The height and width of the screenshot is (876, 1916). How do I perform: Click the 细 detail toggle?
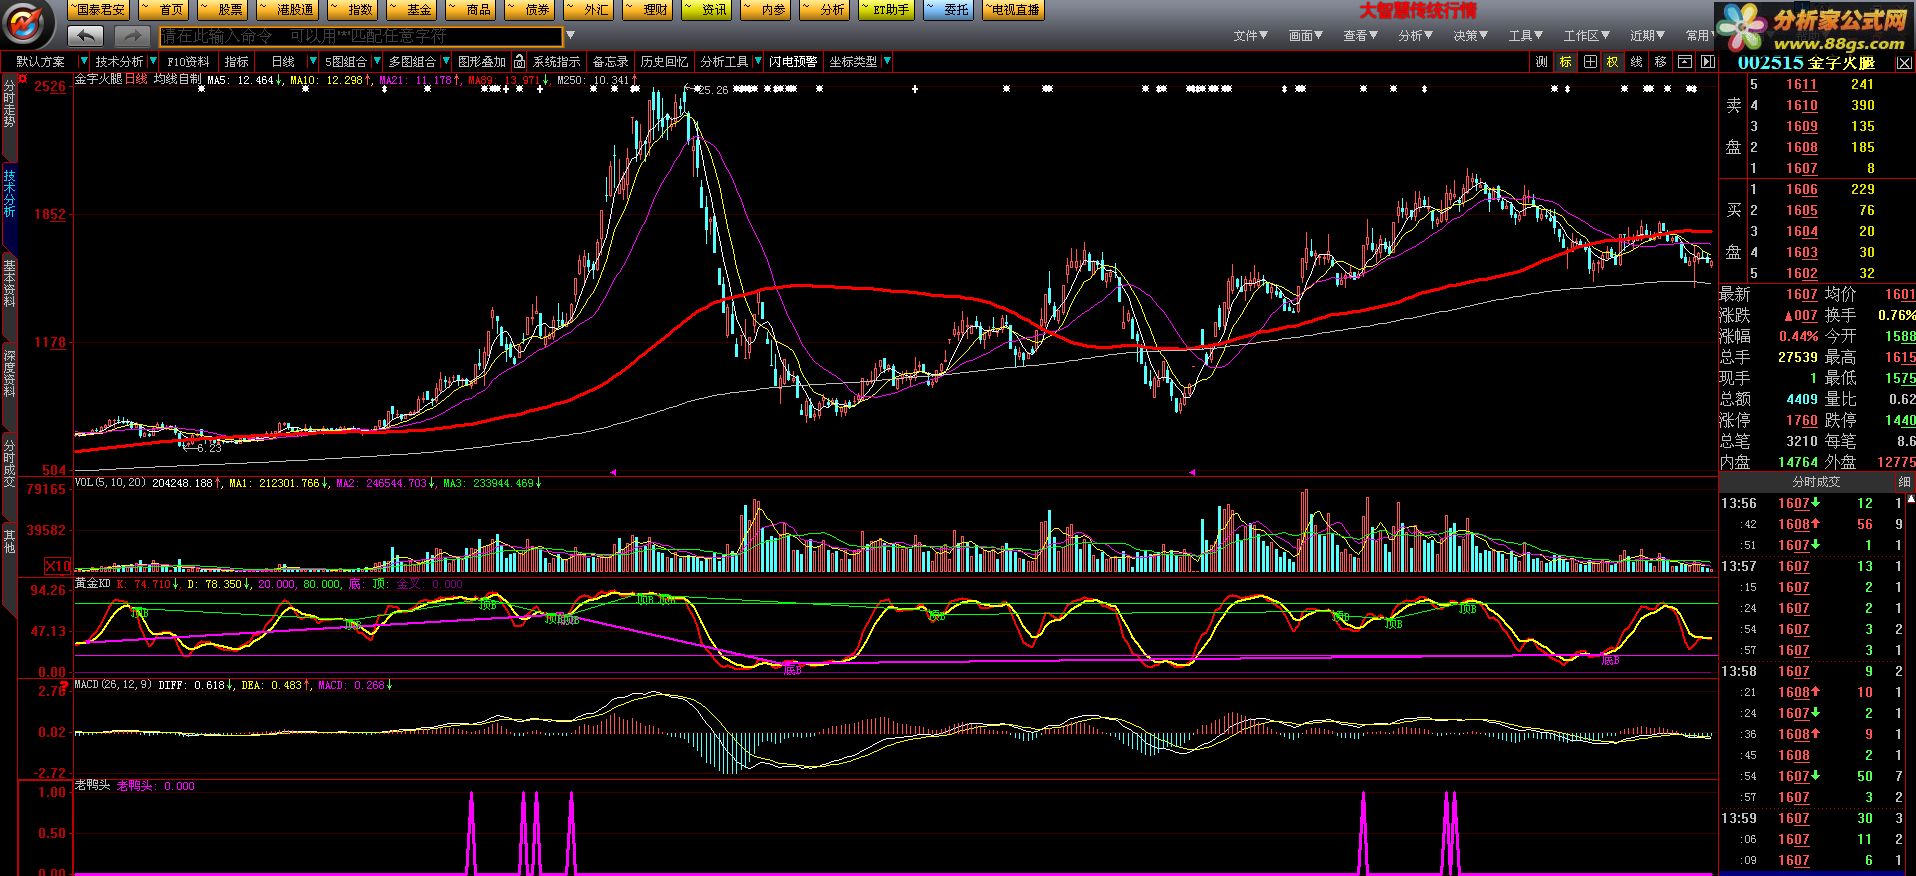coord(1904,482)
